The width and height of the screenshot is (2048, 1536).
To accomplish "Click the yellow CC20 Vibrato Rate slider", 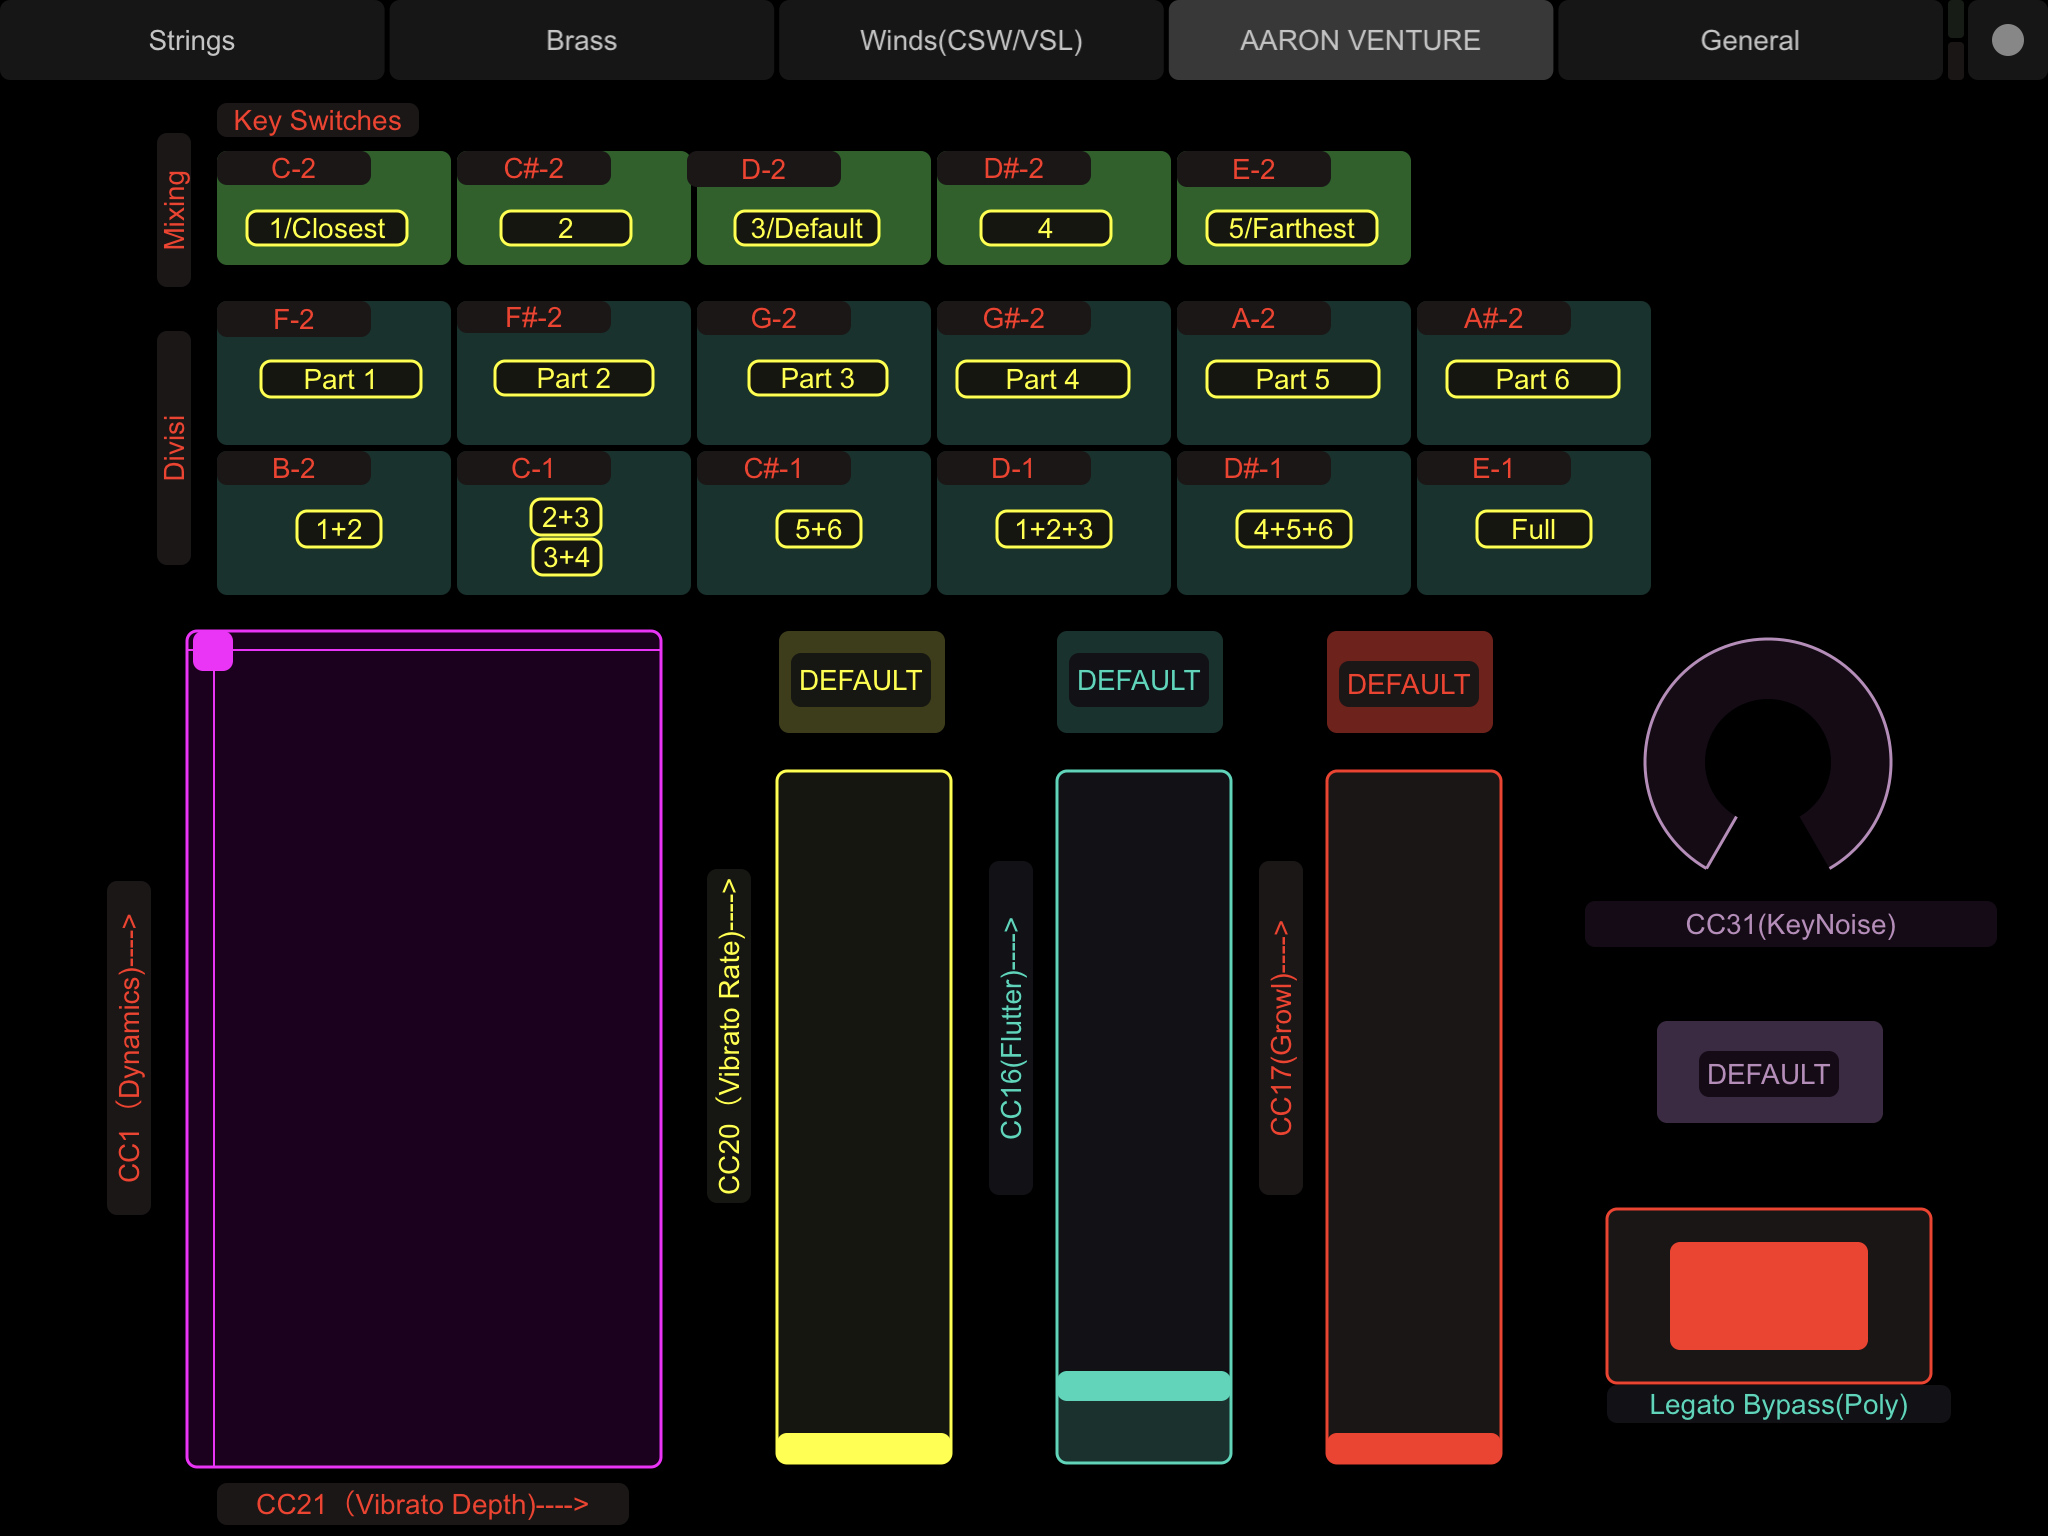I will tap(863, 1116).
